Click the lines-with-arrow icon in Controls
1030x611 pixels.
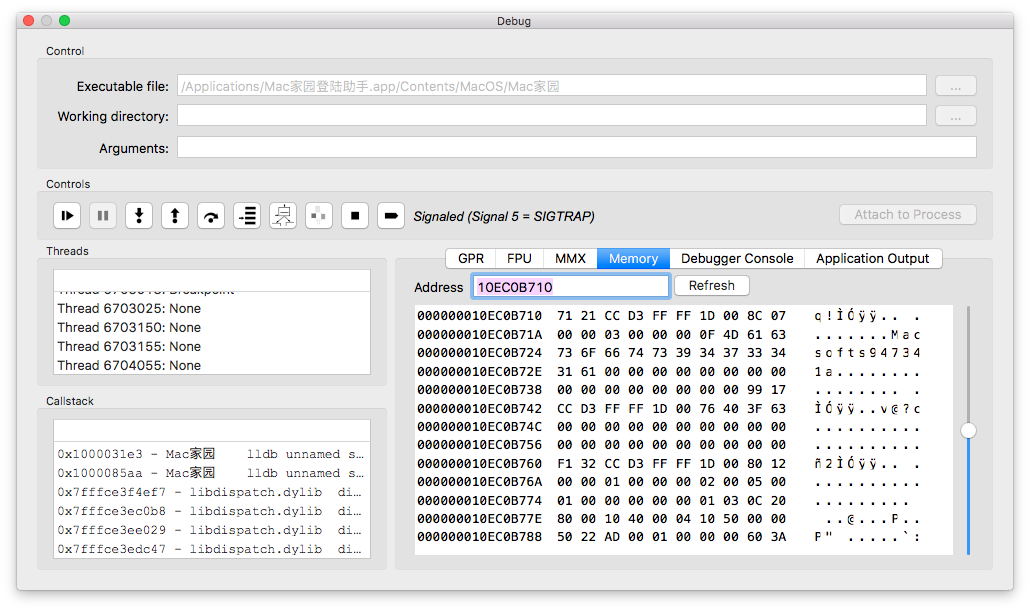pyautogui.click(x=247, y=215)
